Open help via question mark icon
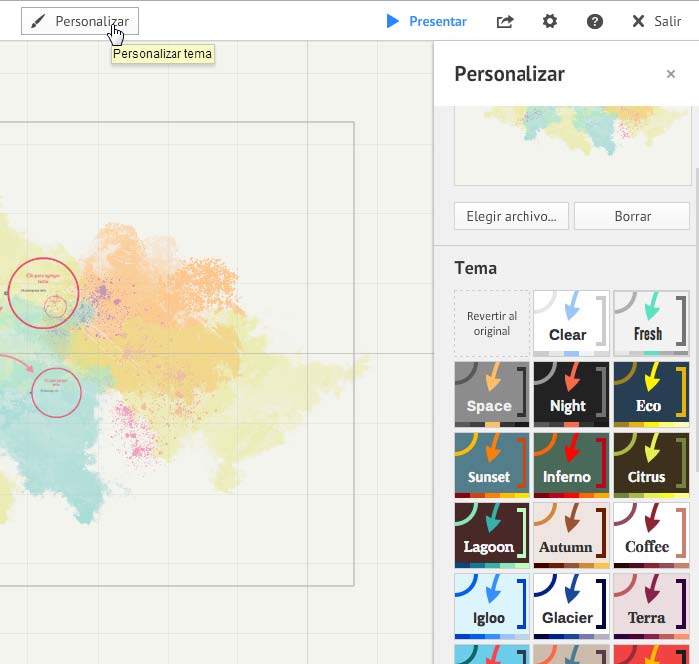Image resolution: width=699 pixels, height=664 pixels. [x=595, y=21]
